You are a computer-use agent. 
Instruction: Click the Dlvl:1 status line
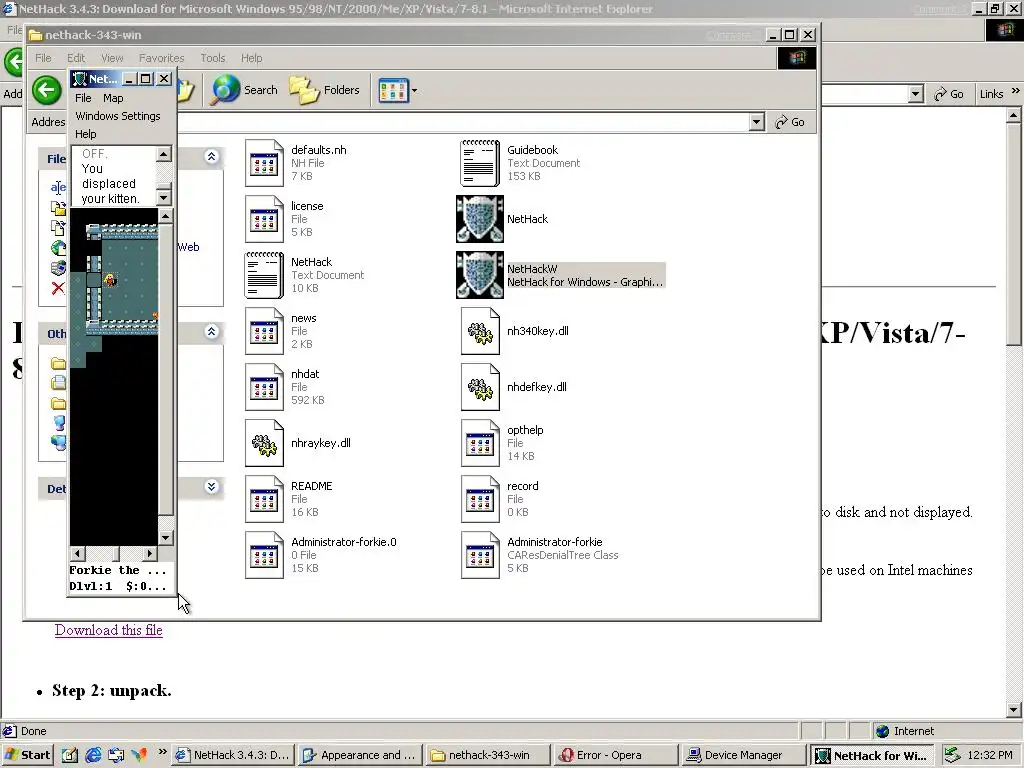tap(118, 586)
